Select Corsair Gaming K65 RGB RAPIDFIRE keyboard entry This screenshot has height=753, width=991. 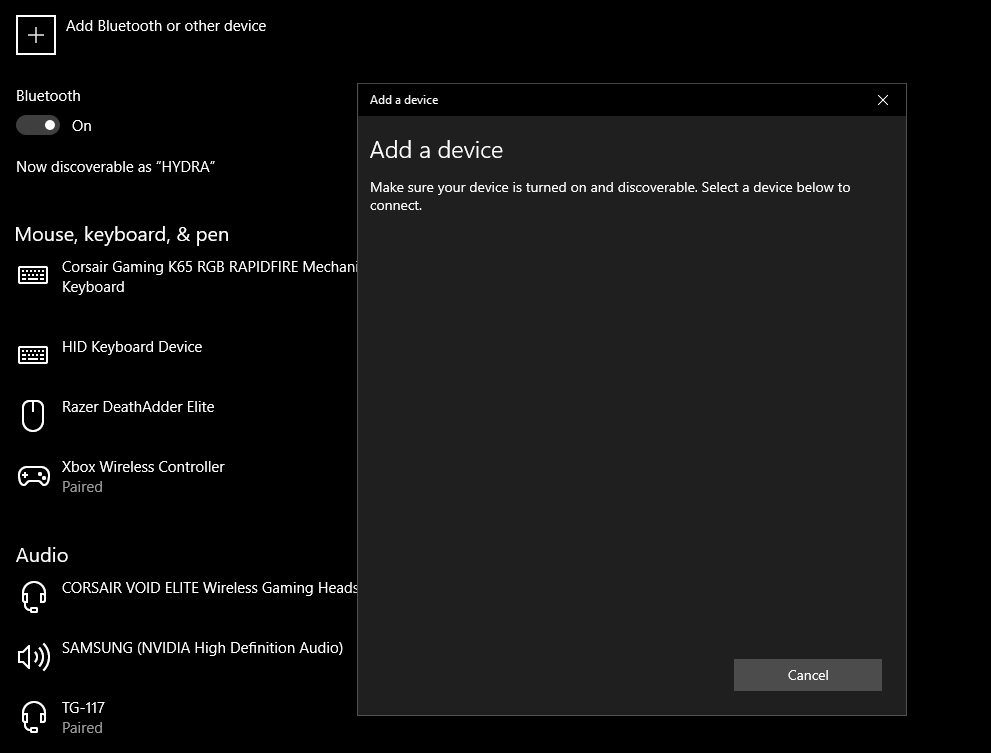186,277
